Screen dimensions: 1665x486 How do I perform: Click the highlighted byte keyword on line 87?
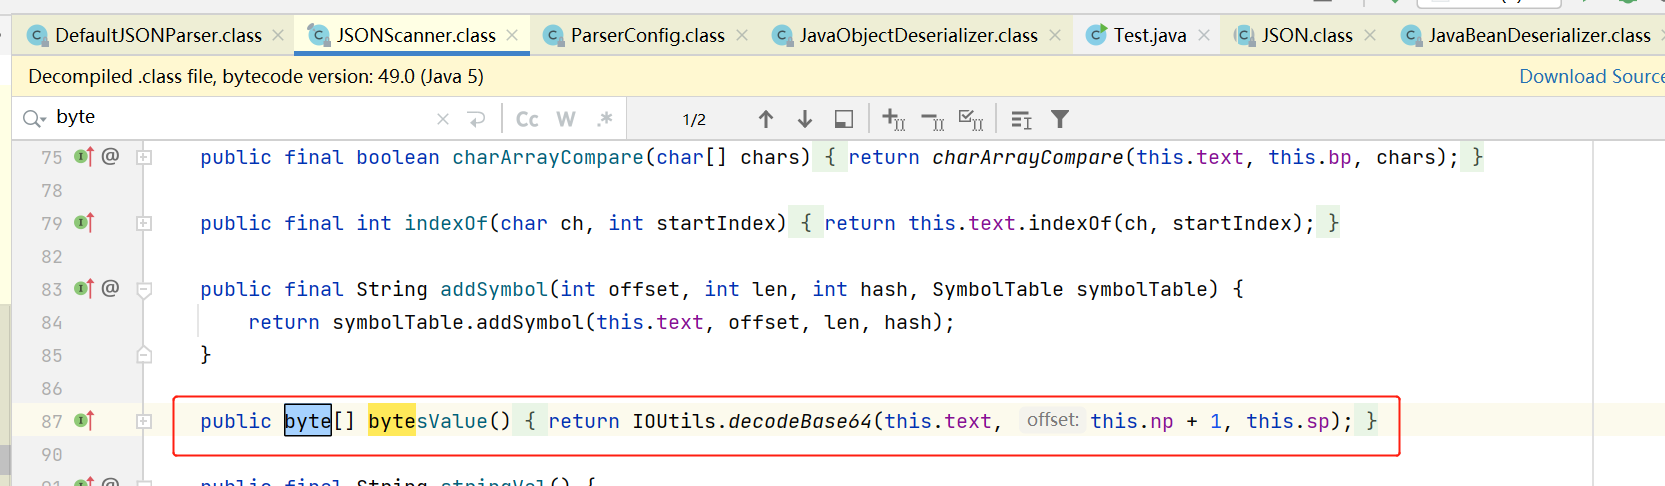[308, 421]
